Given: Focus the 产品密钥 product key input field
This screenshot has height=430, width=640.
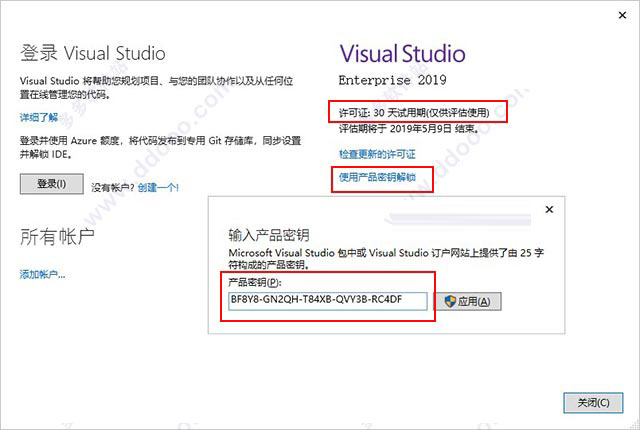Looking at the screenshot, I should [x=328, y=301].
